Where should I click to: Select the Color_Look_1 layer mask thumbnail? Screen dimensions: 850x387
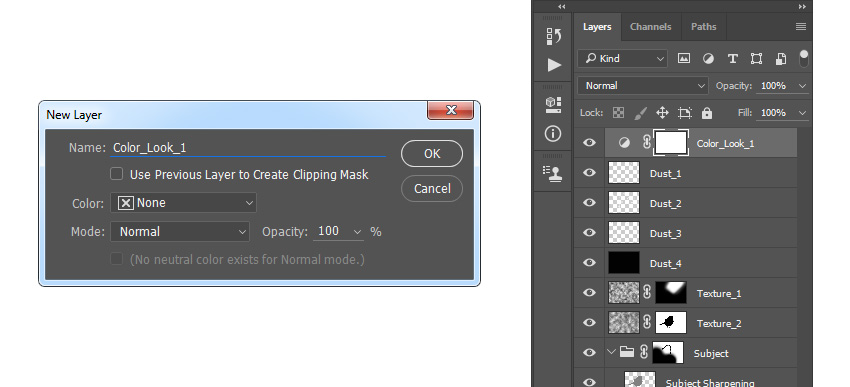[671, 143]
